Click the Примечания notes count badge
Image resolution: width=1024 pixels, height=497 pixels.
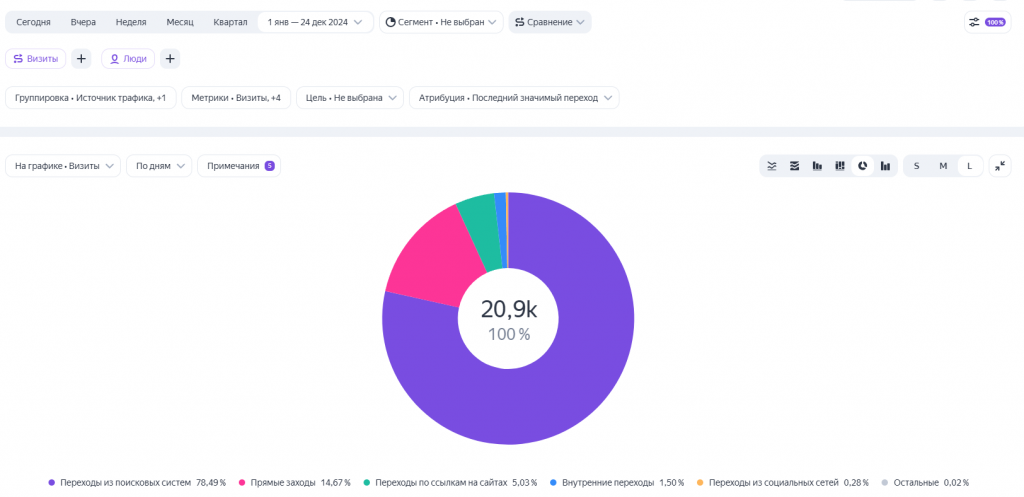point(269,166)
